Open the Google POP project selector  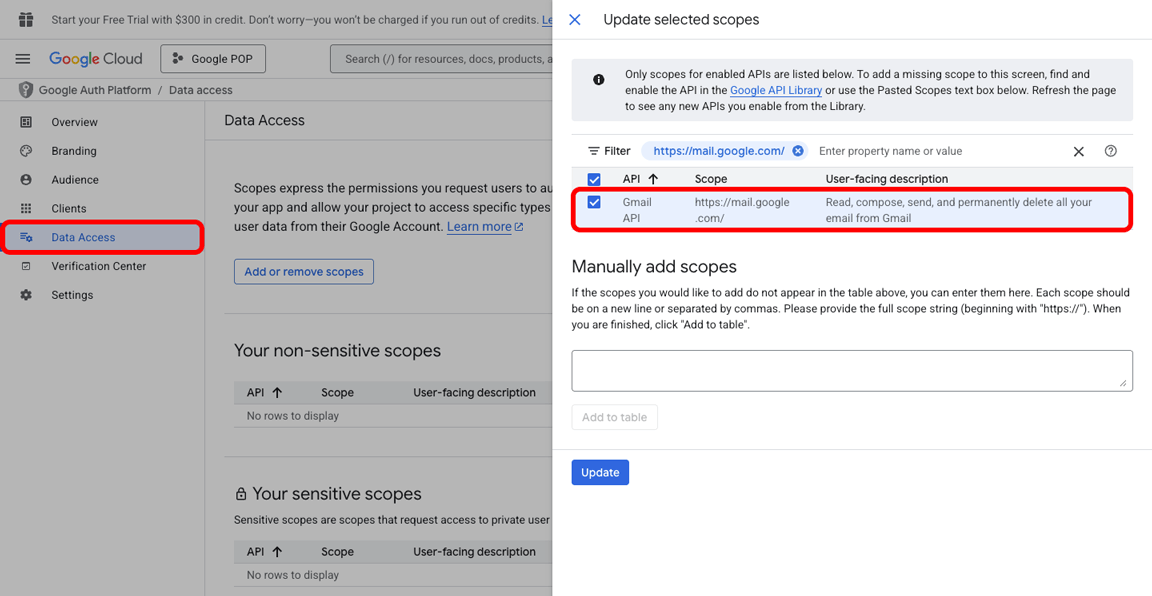pos(212,58)
